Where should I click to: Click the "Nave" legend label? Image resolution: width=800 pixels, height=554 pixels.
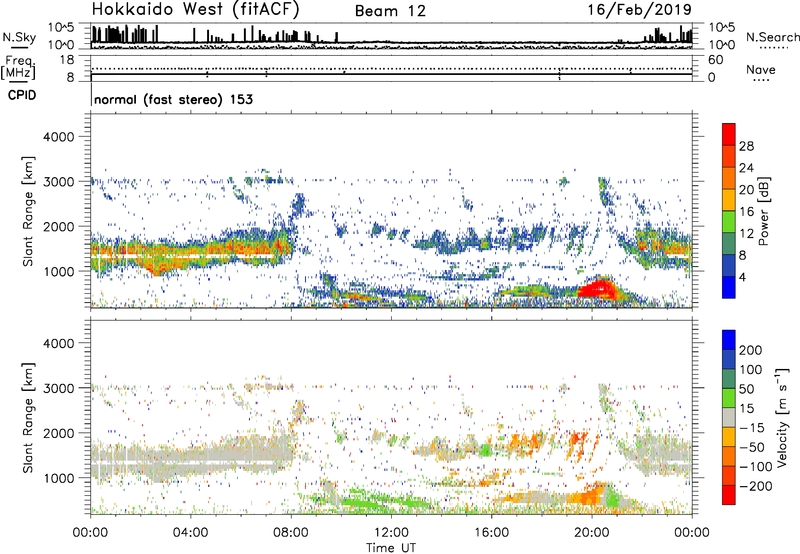(x=760, y=70)
